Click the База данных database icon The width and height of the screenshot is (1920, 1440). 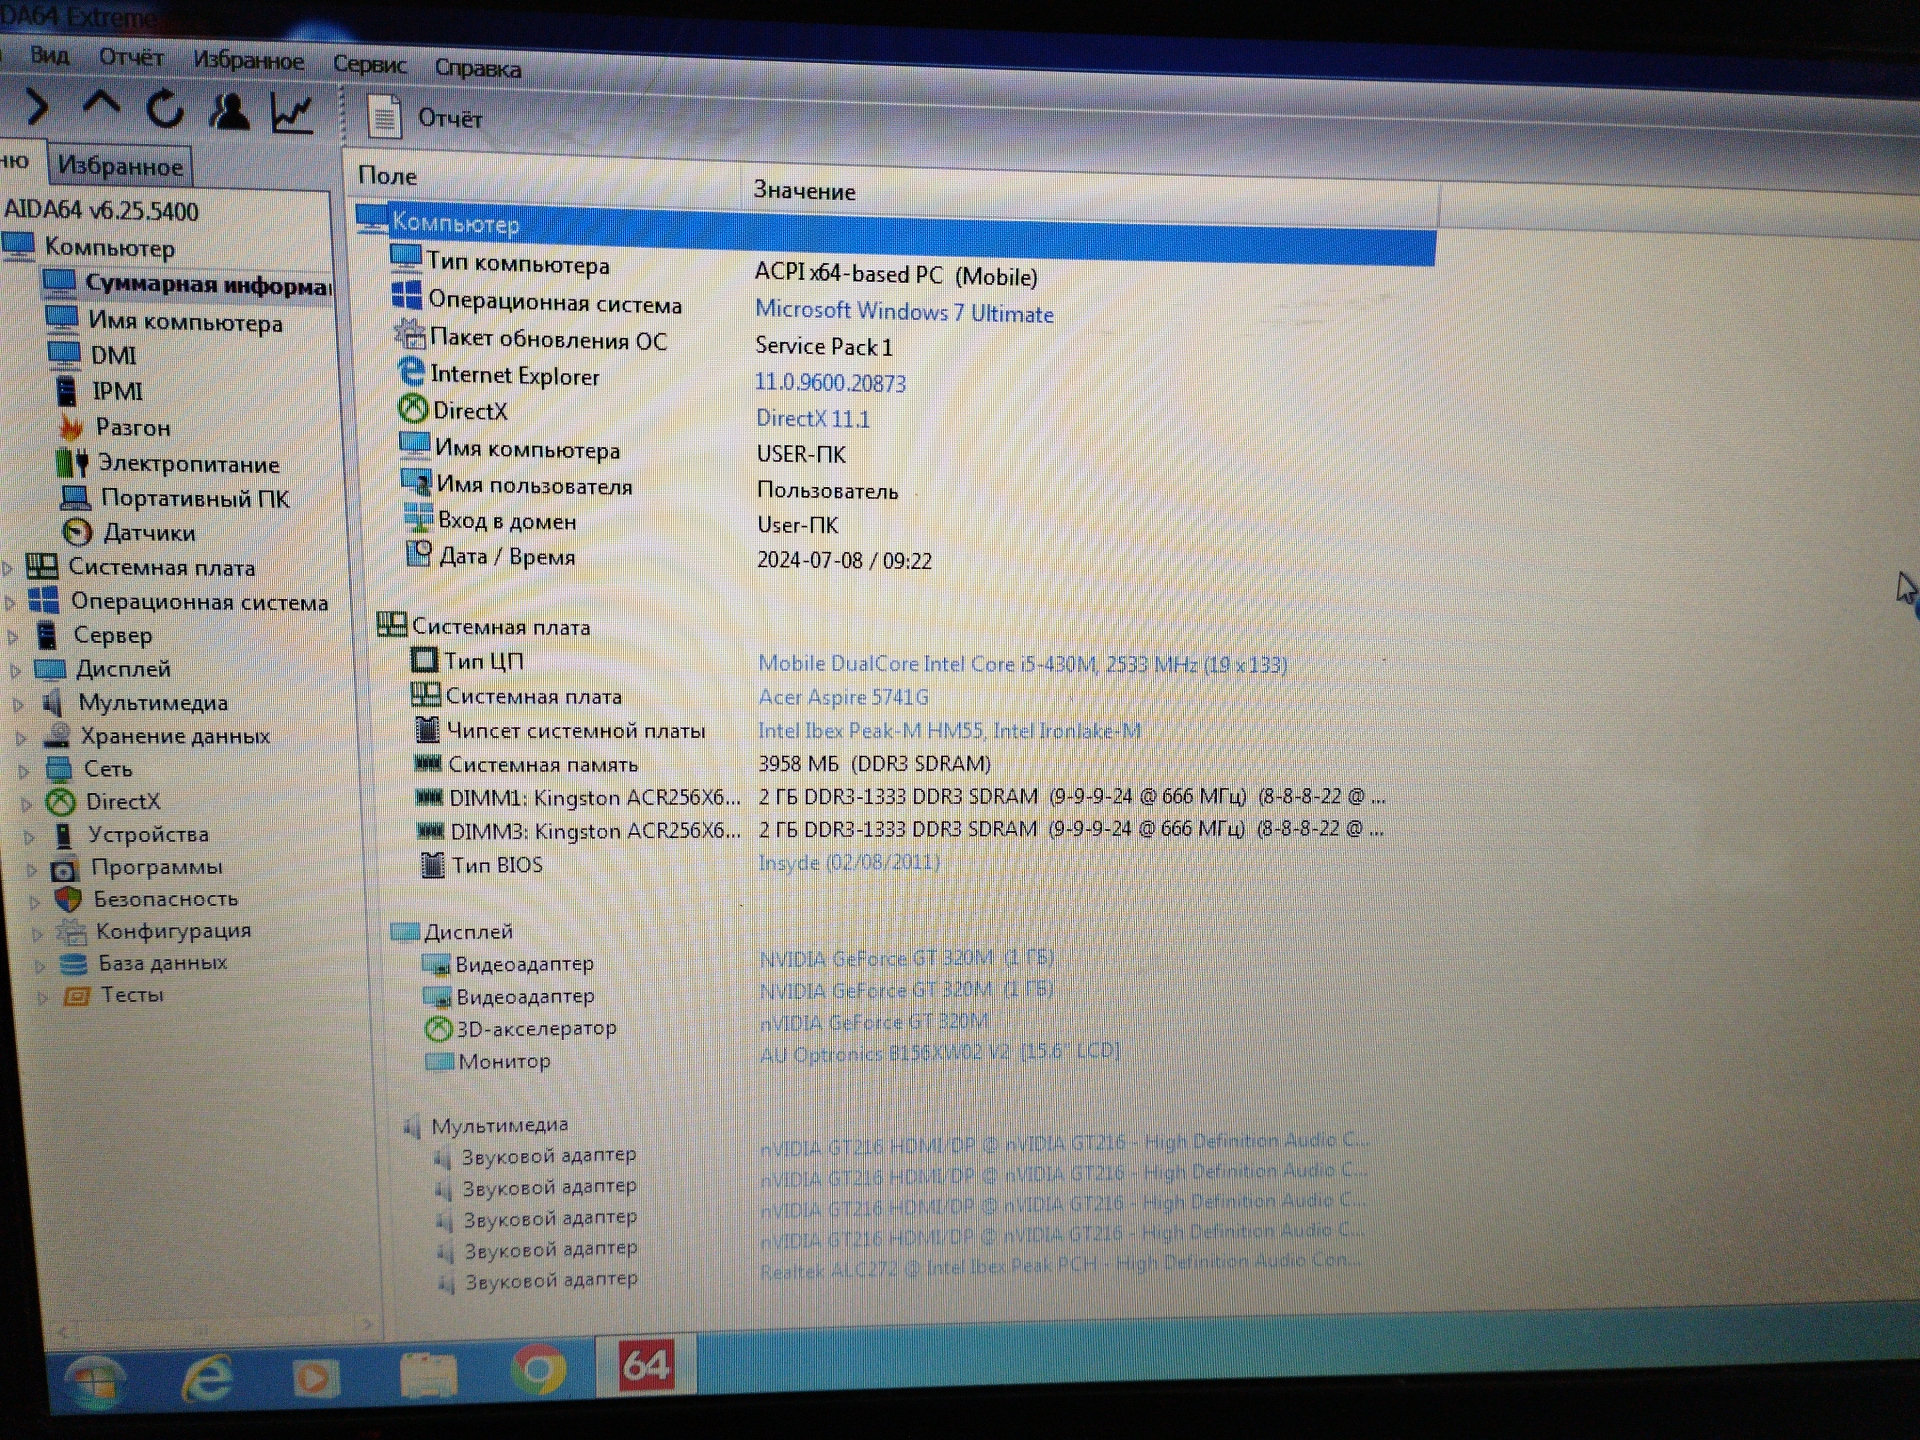[x=73, y=963]
